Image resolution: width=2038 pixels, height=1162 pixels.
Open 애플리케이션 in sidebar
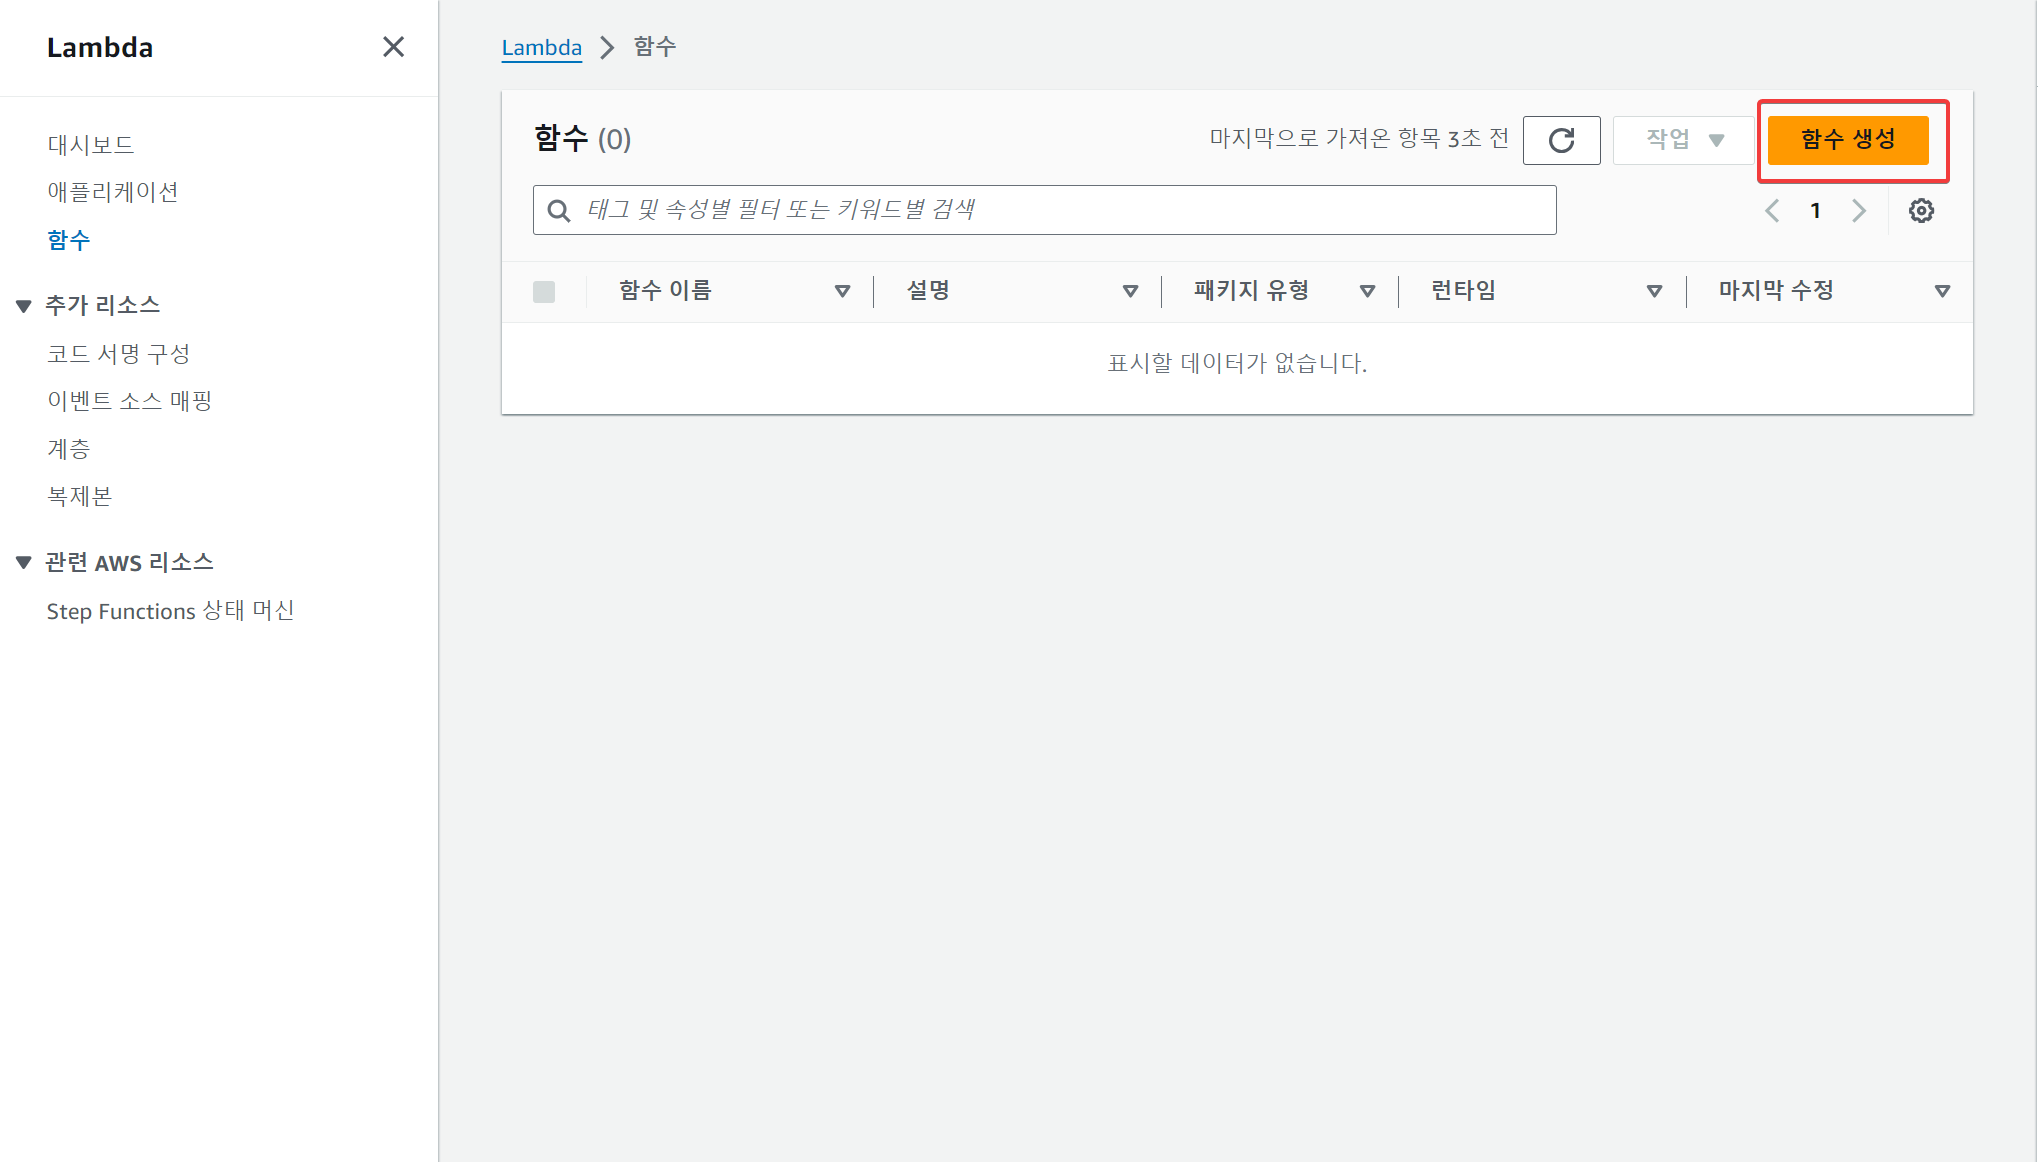coord(113,192)
